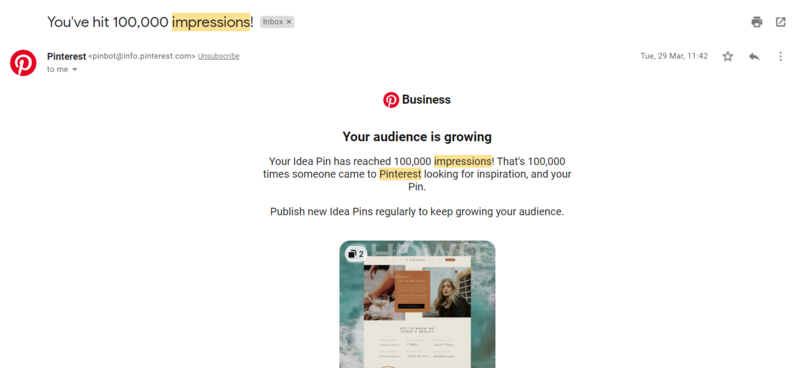Screen dimensions: 800x368
Task: Click the red Pinterest sender avatar
Action: [23, 63]
